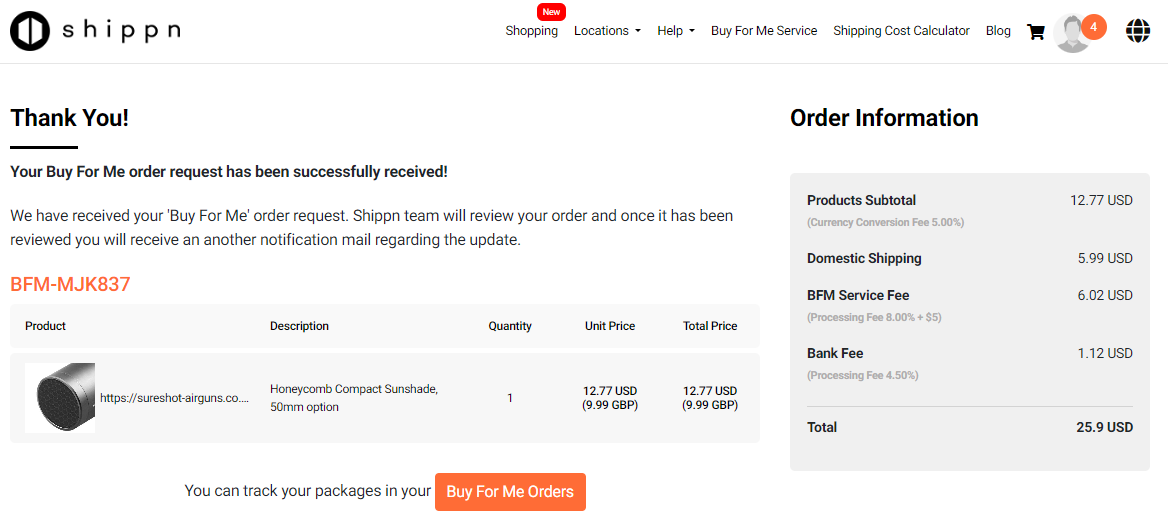Viewport: 1168px width, 529px height.
Task: Click the sunshade product thumbnail image
Action: pyautogui.click(x=60, y=398)
